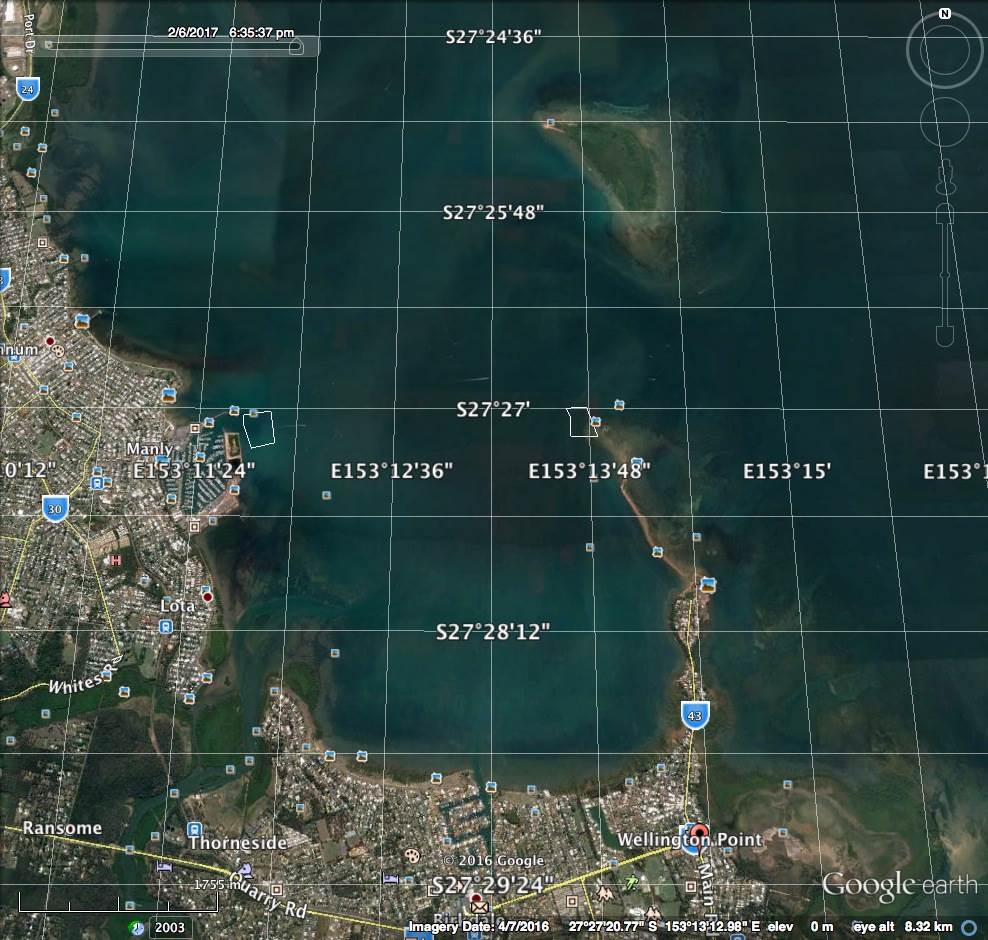Click the Lota train station icon
This screenshot has height=940, width=988.
165,627
